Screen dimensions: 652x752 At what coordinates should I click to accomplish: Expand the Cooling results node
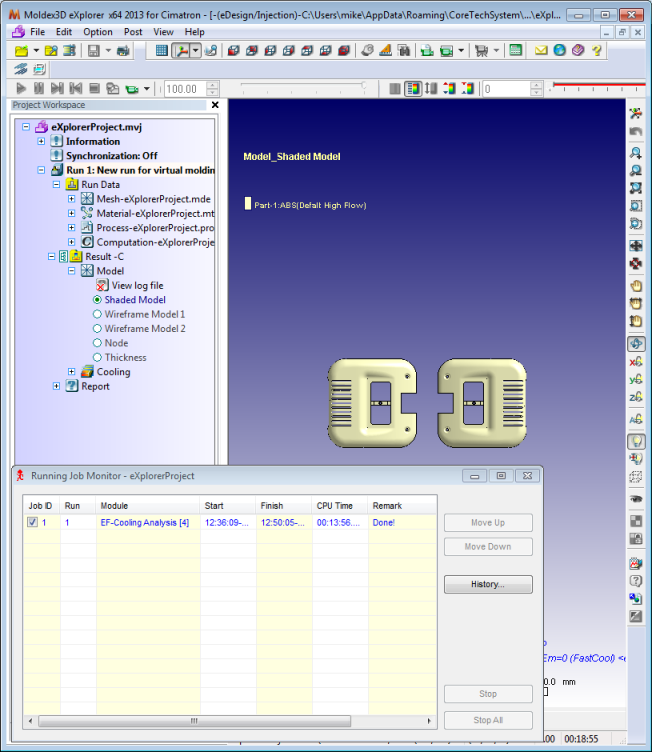pos(71,372)
